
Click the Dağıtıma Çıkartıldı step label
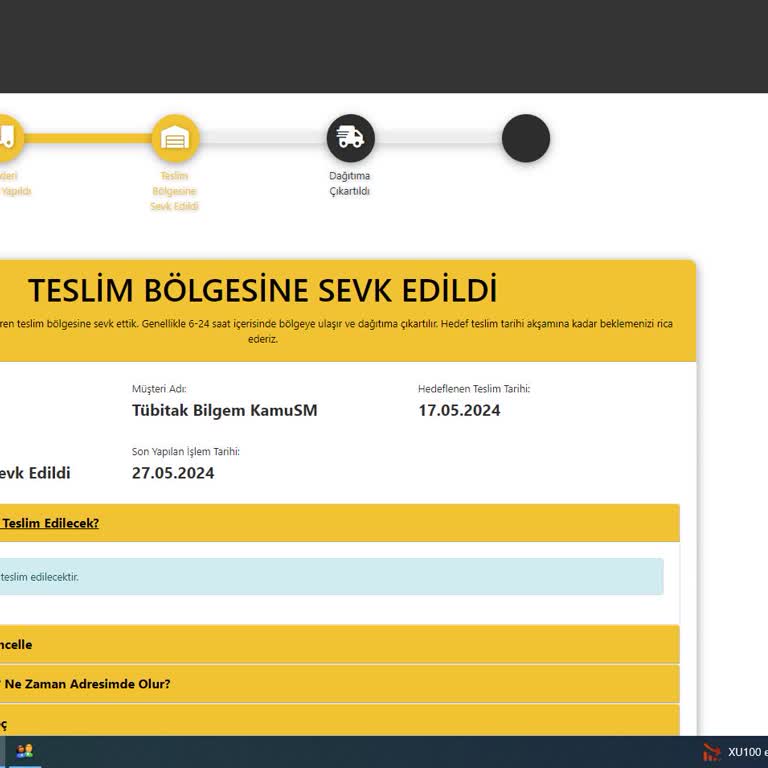tap(349, 183)
